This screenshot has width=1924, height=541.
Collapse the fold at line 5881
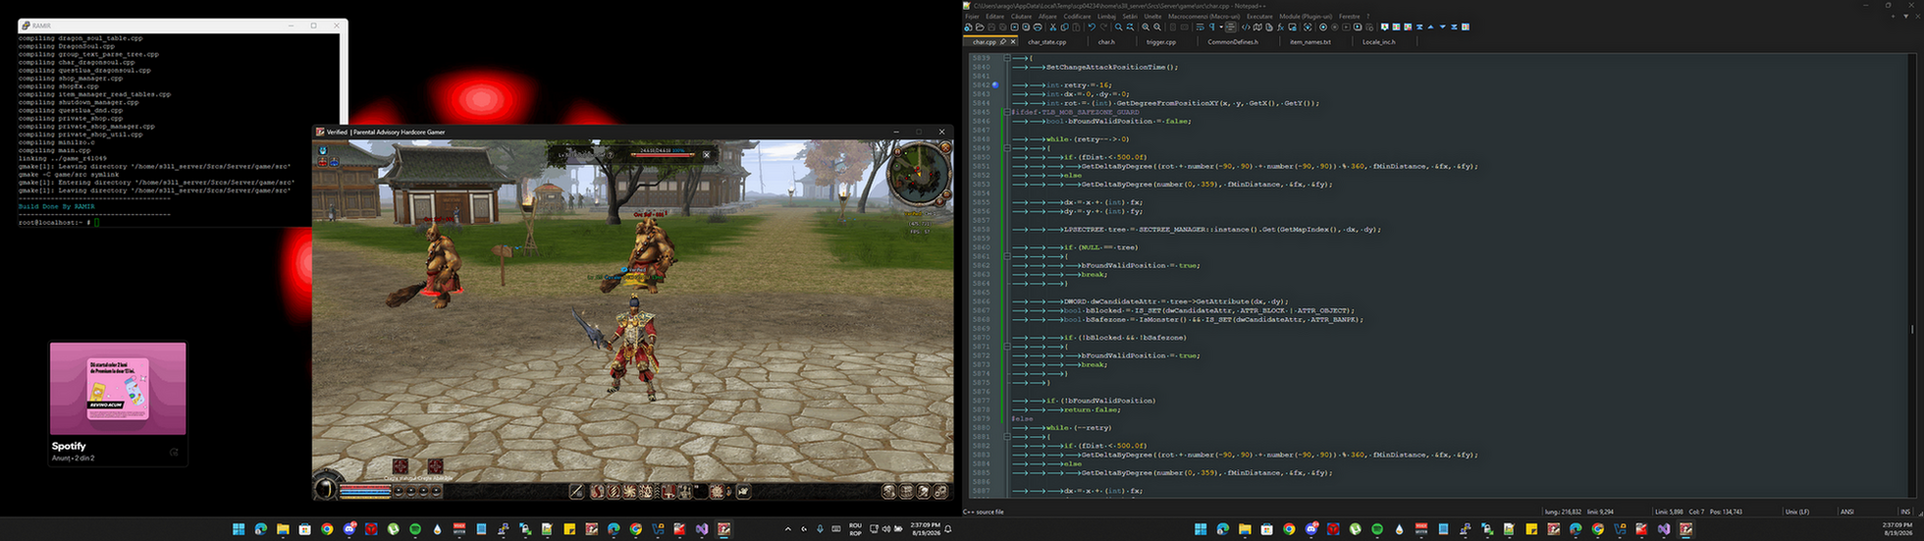tap(1007, 436)
